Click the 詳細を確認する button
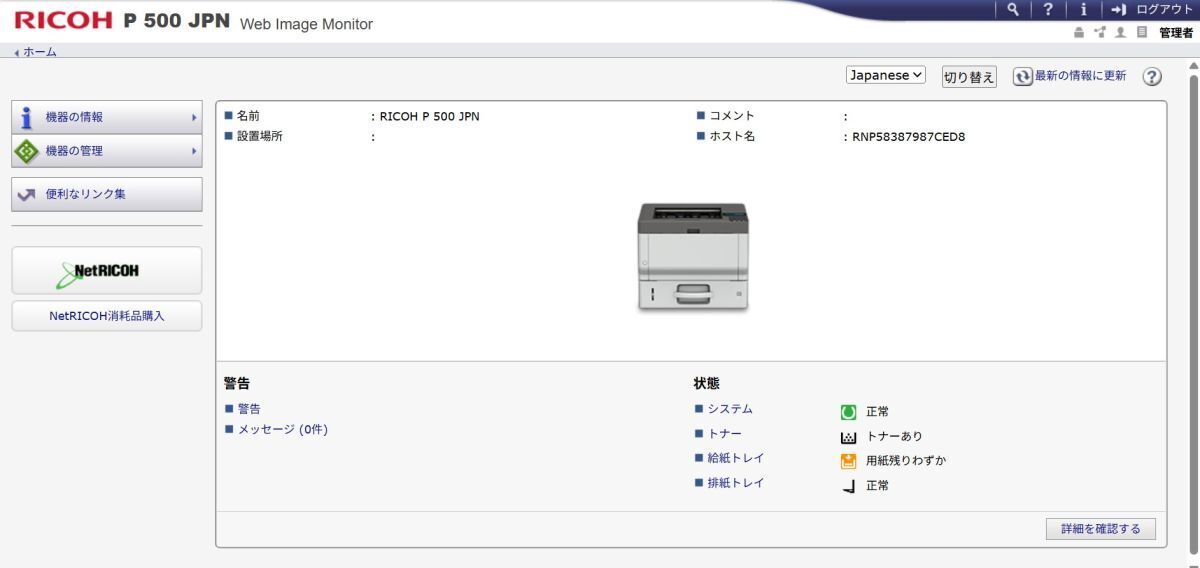The image size is (1200, 568). [x=1101, y=528]
